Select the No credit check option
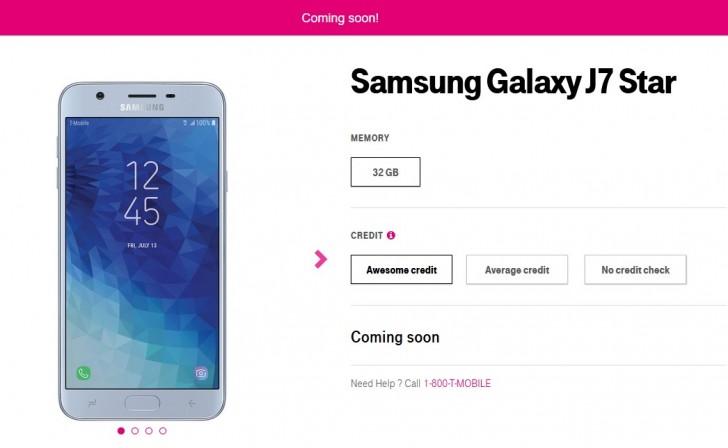 click(635, 269)
